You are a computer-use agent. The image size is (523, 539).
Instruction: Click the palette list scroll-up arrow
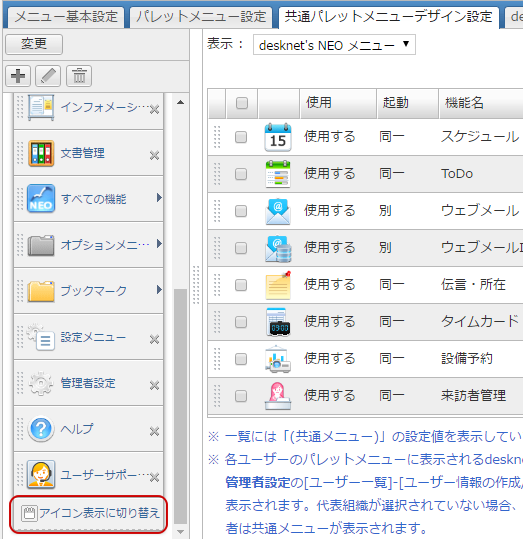point(180,102)
